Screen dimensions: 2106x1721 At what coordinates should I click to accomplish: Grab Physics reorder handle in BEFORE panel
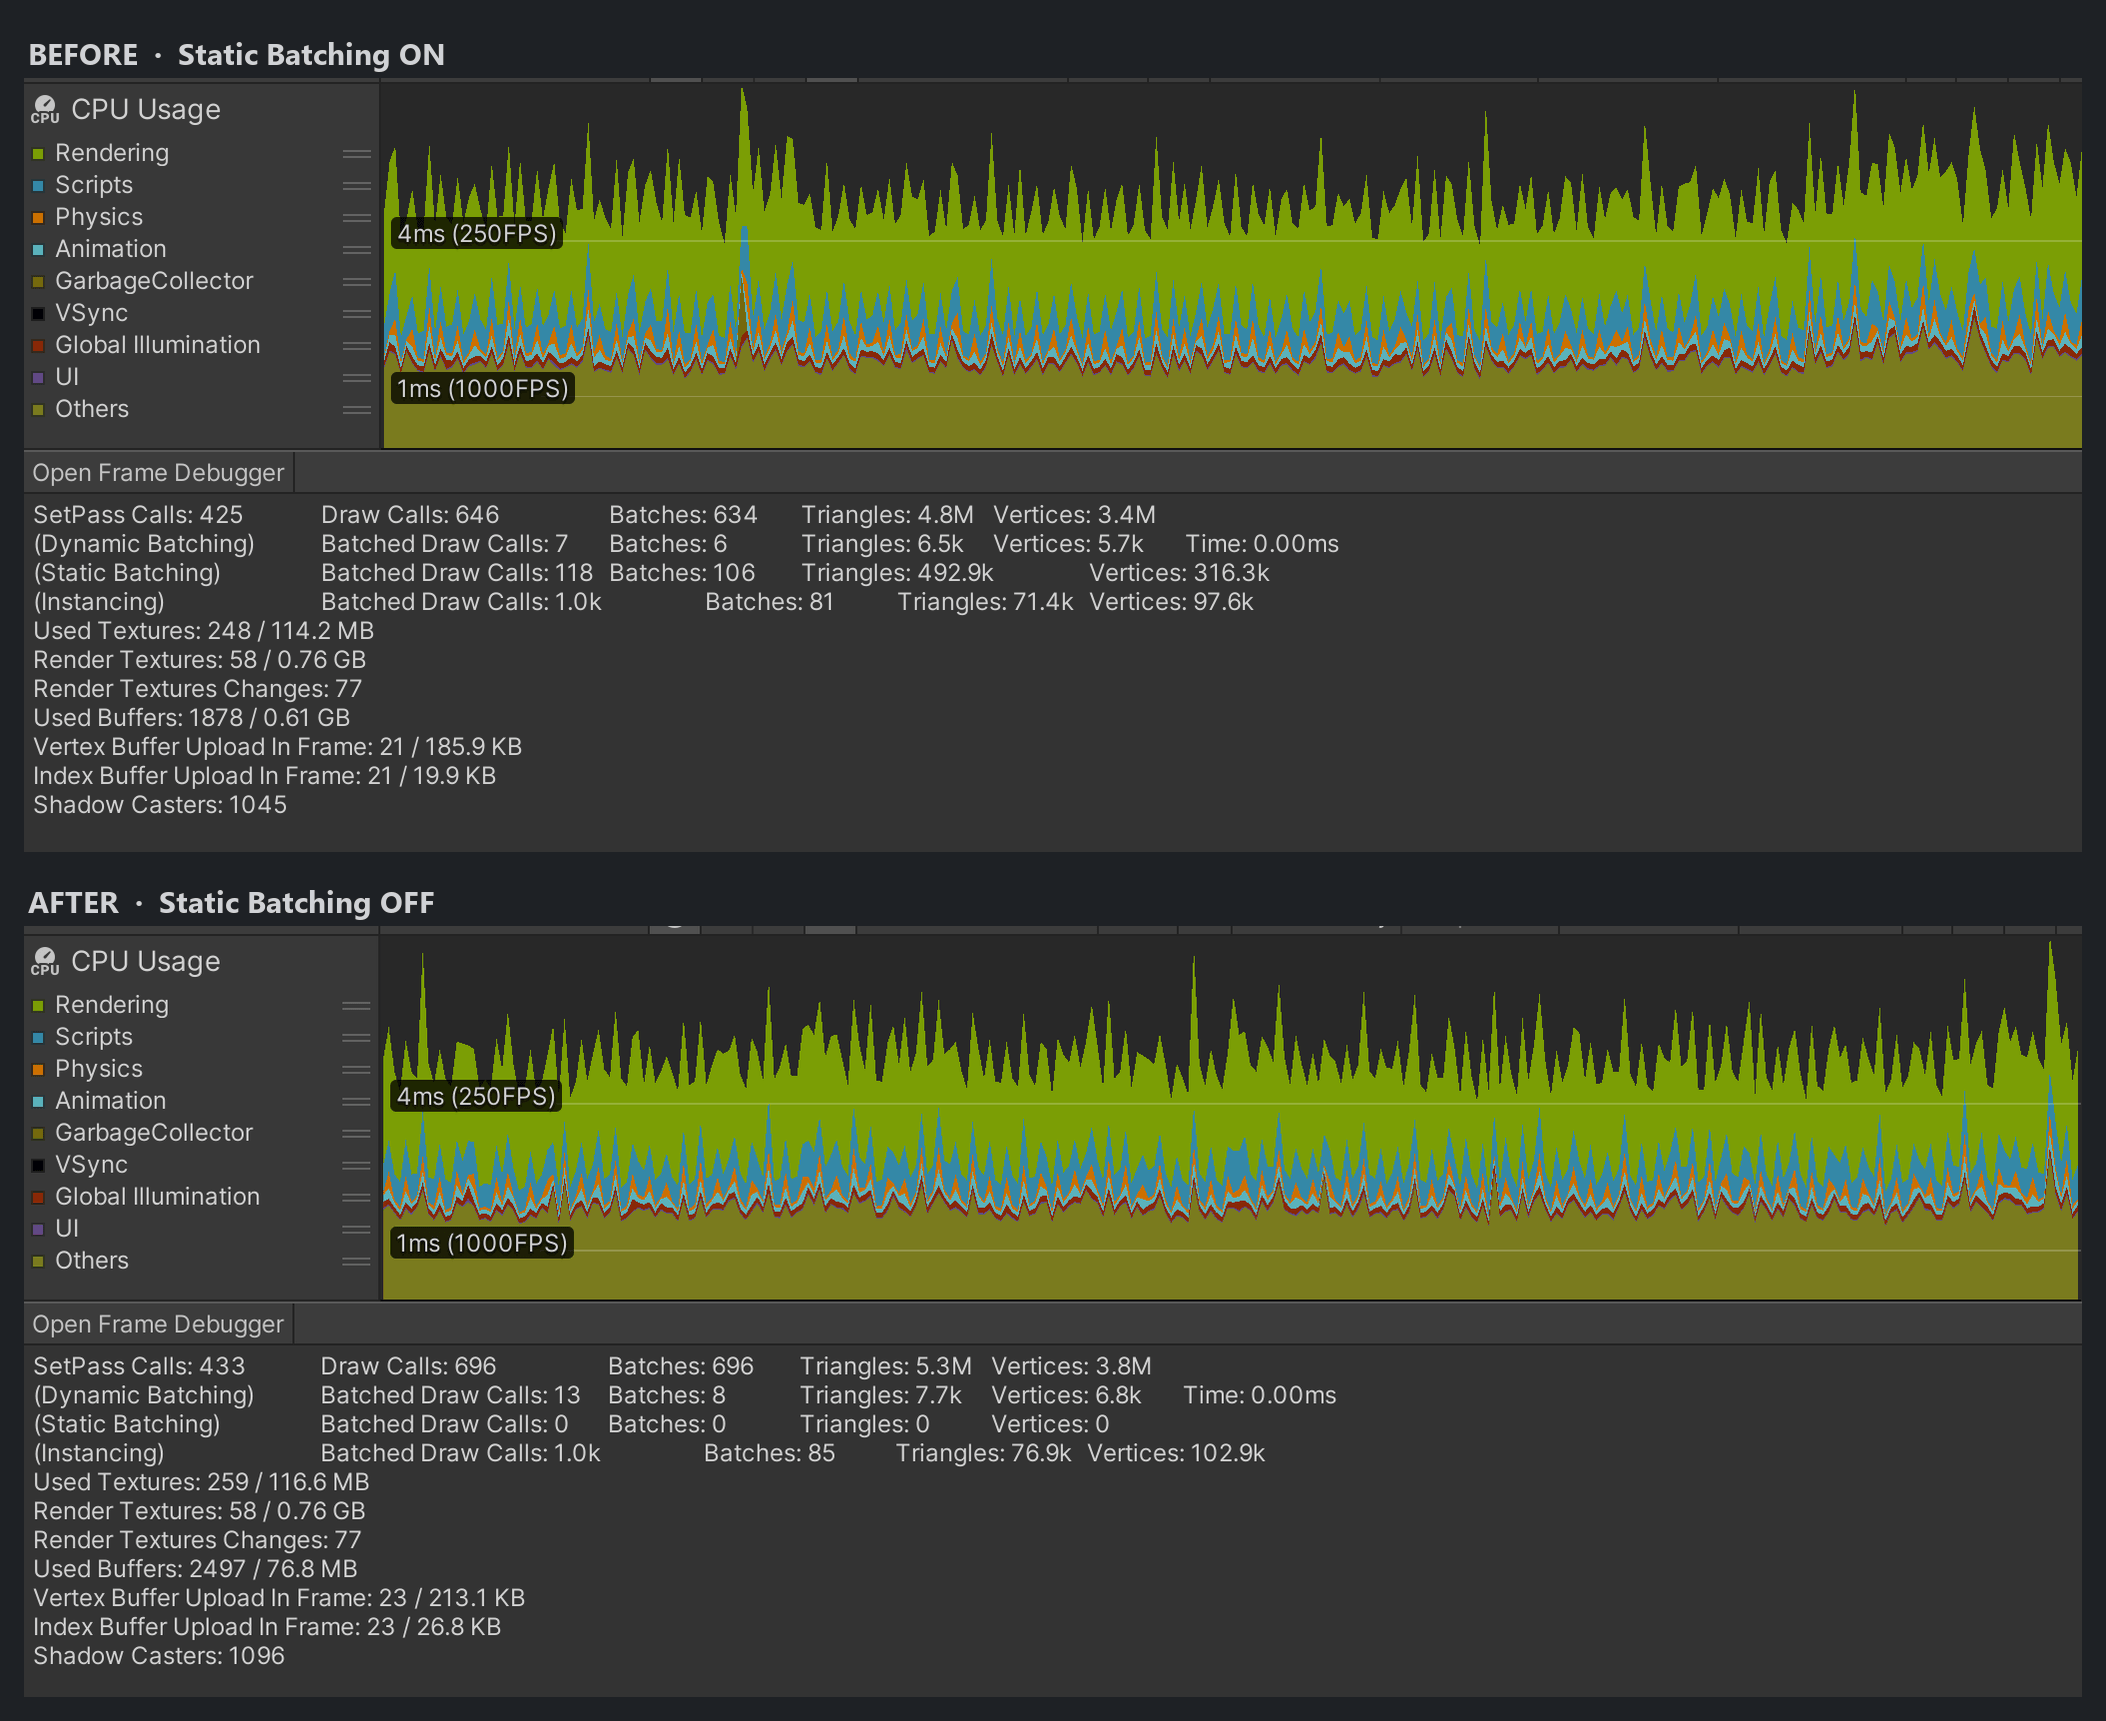[356, 218]
